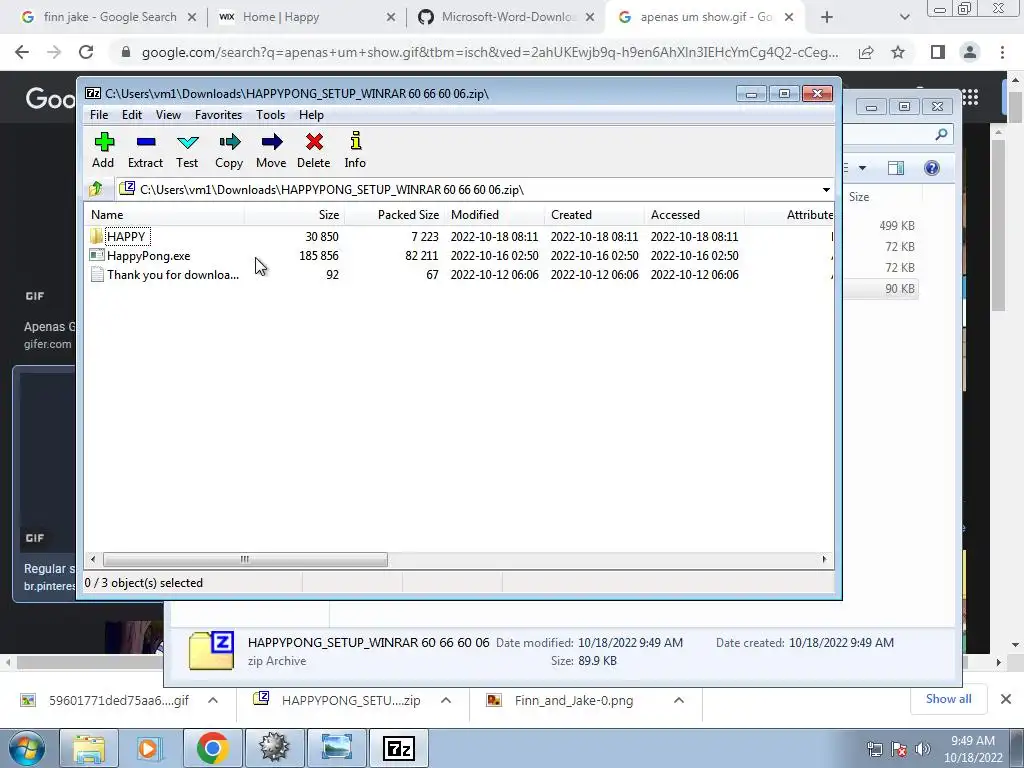
Task: Open Google apps grid icon
Action: 970,98
